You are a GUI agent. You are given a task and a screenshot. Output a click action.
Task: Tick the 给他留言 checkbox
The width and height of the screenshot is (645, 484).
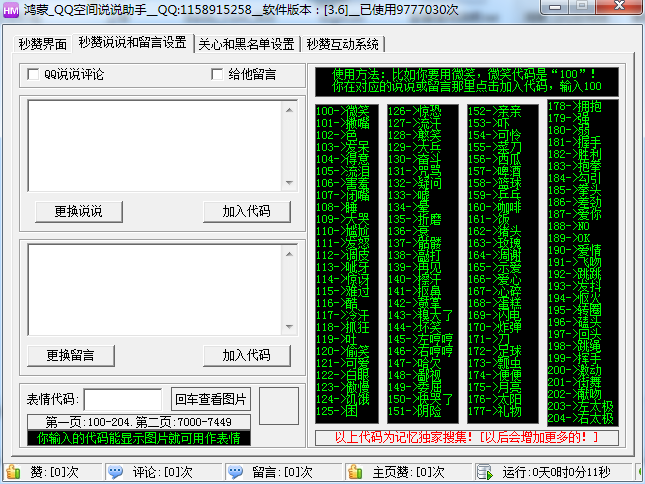pyautogui.click(x=217, y=74)
